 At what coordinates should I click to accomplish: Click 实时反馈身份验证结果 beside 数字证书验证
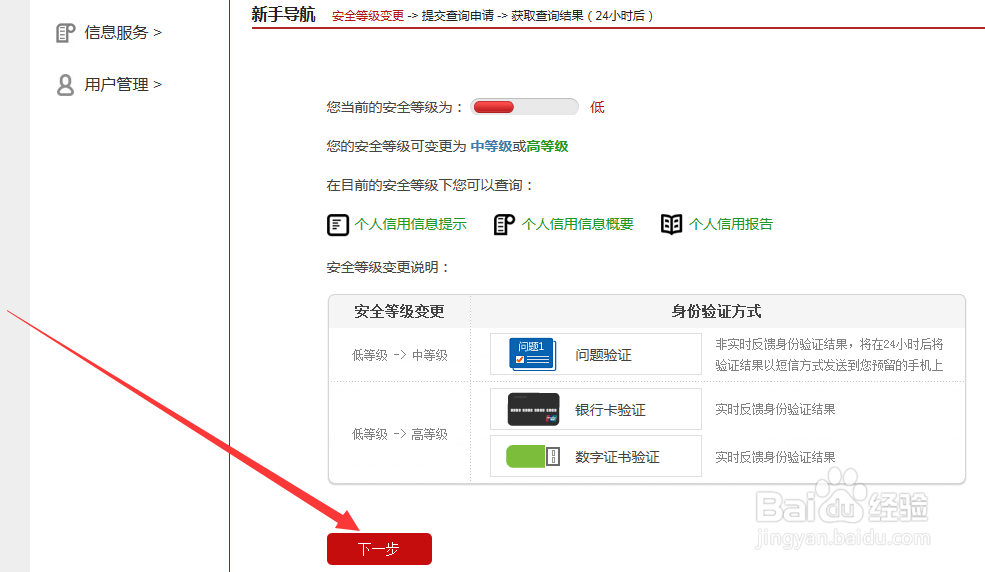(x=775, y=457)
